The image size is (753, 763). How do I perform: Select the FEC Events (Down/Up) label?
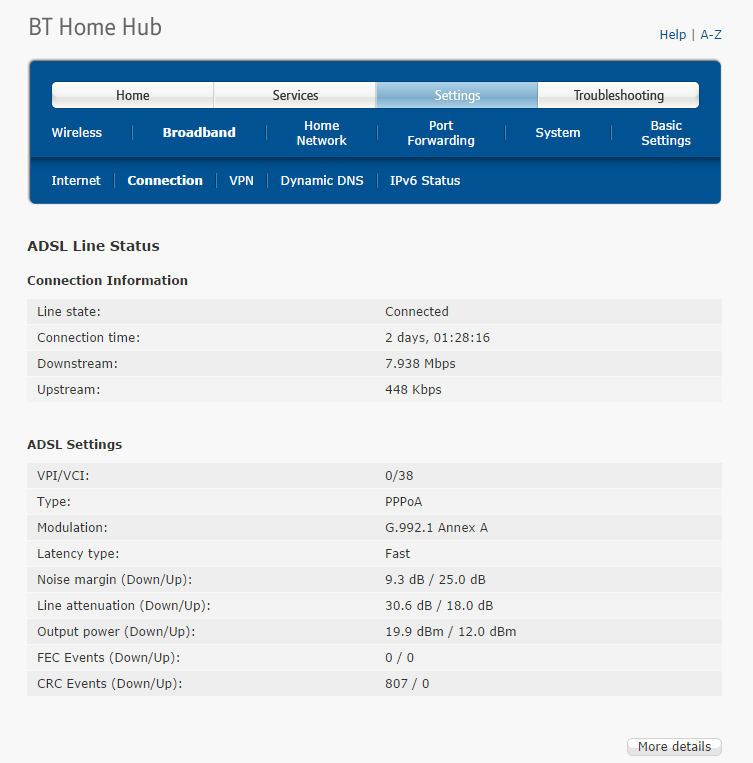pos(109,658)
